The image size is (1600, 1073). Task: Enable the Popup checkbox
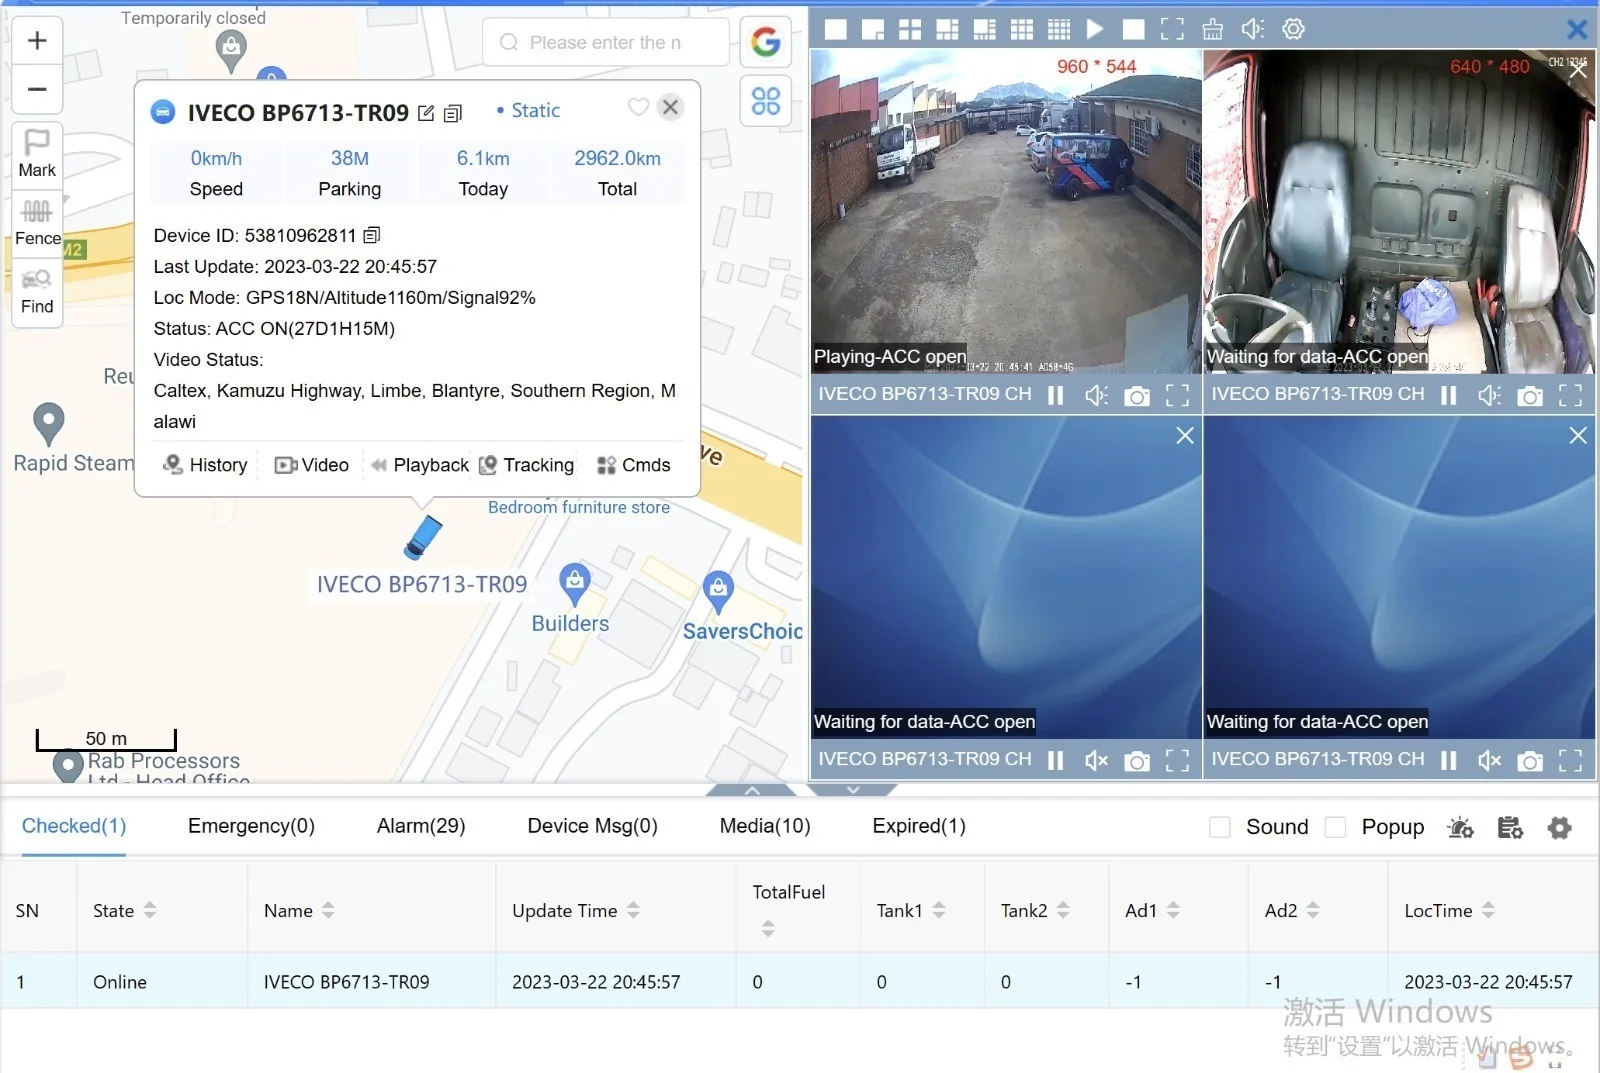tap(1335, 827)
